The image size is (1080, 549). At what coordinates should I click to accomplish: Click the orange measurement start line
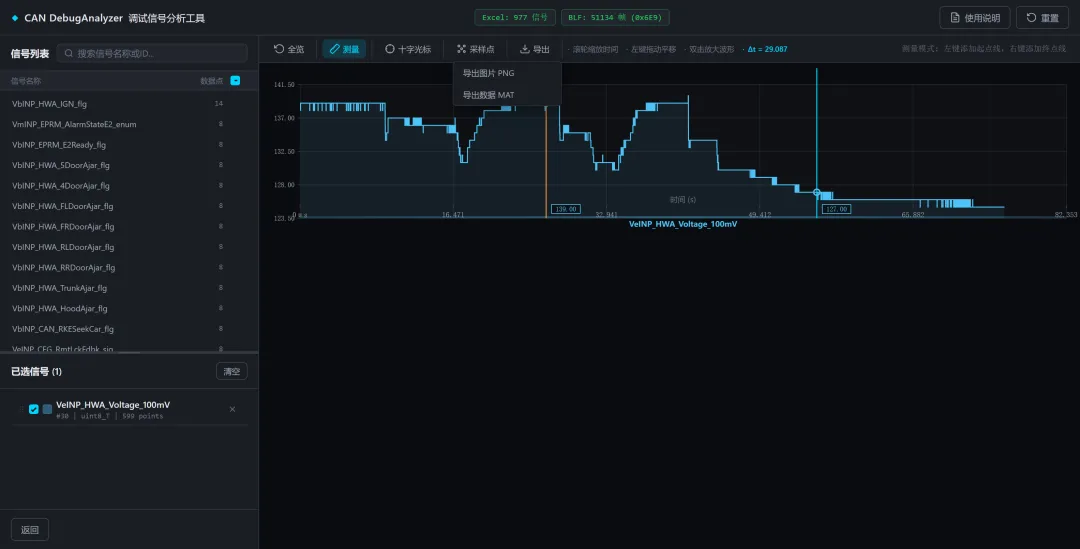(x=546, y=161)
